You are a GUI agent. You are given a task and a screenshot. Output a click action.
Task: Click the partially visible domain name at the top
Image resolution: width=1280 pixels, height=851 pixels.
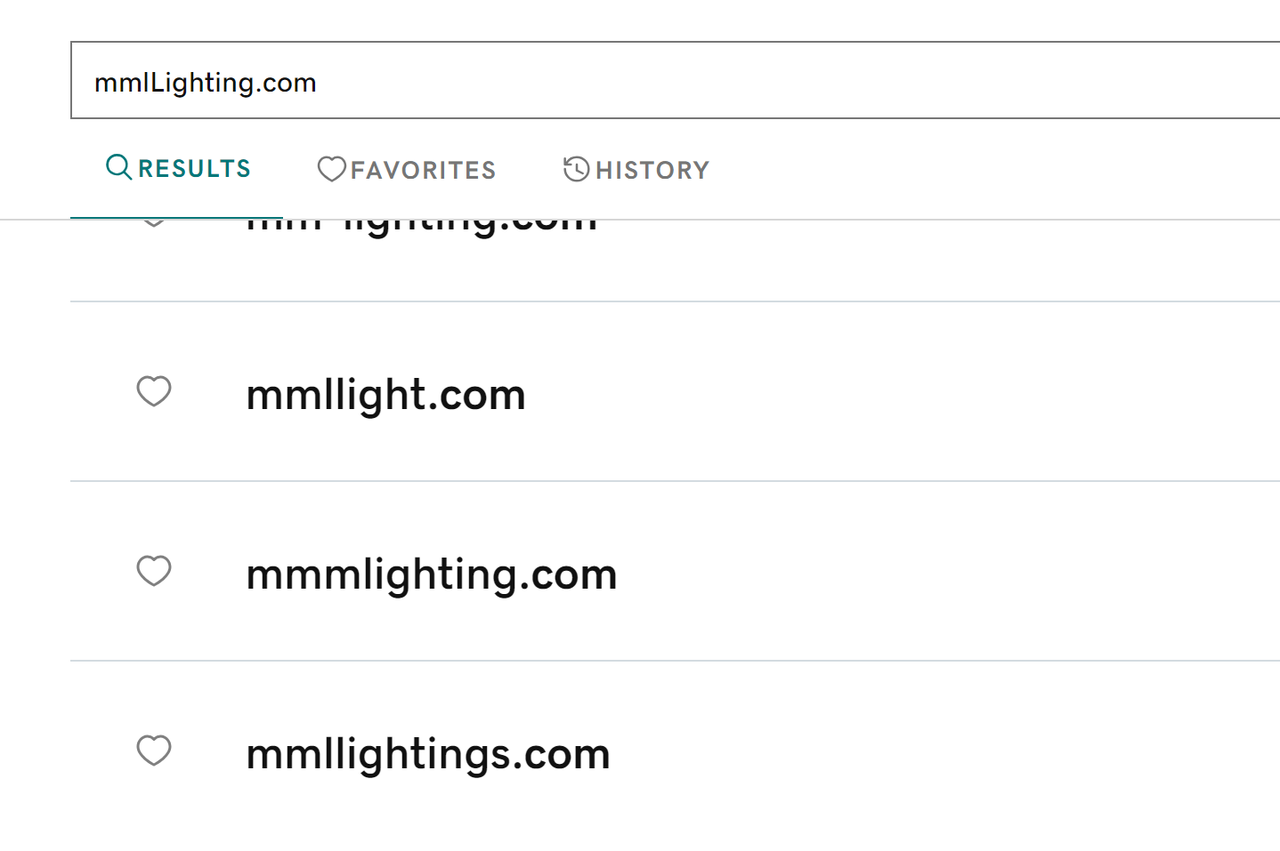[x=421, y=226]
